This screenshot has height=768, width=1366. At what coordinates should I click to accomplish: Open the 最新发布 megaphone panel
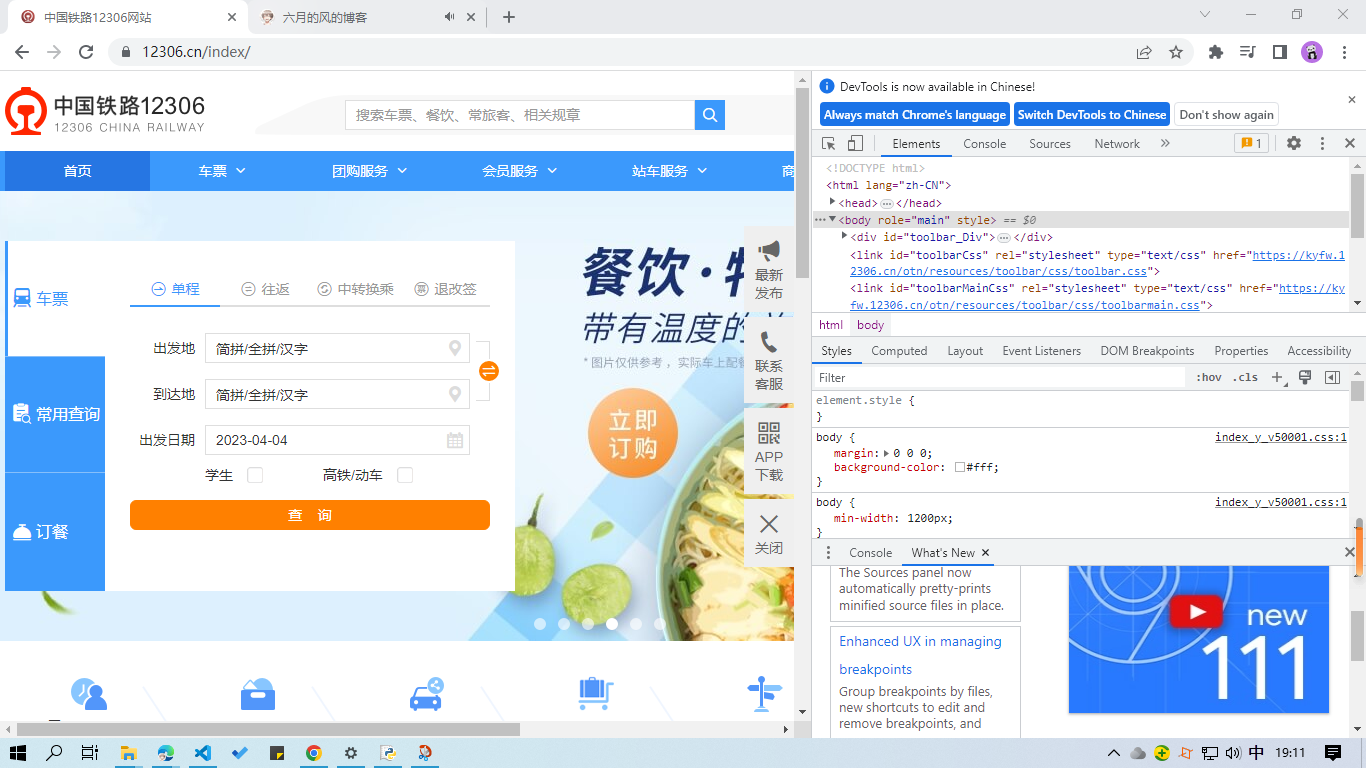point(769,270)
